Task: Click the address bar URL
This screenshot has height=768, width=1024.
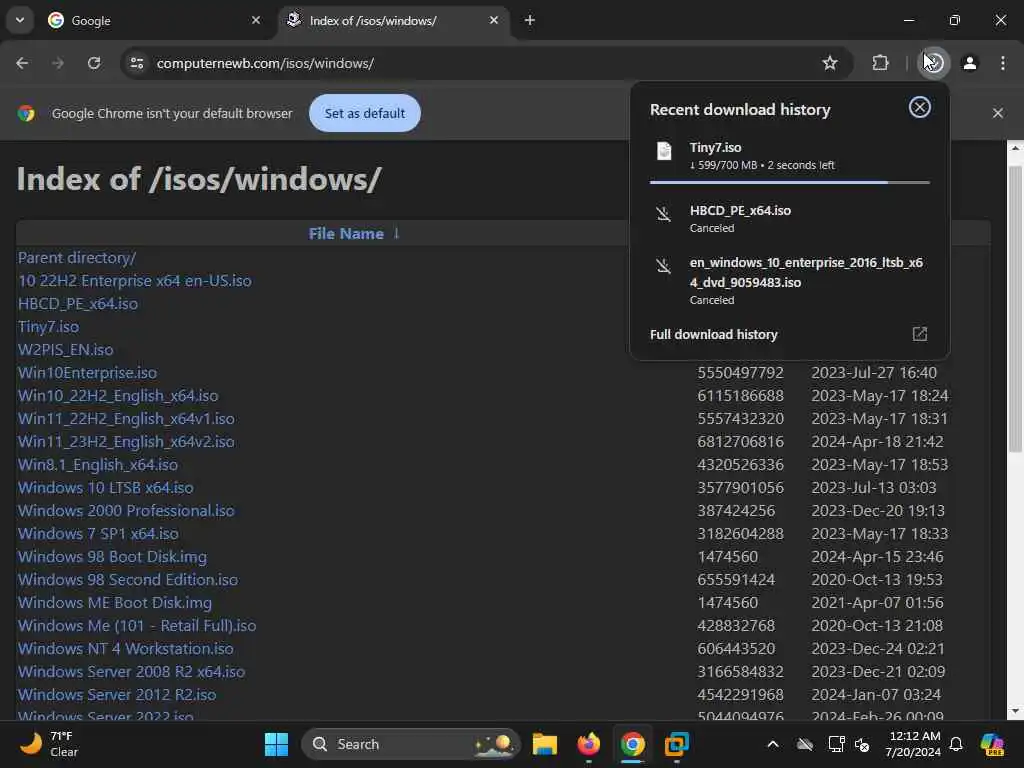Action: 265,63
